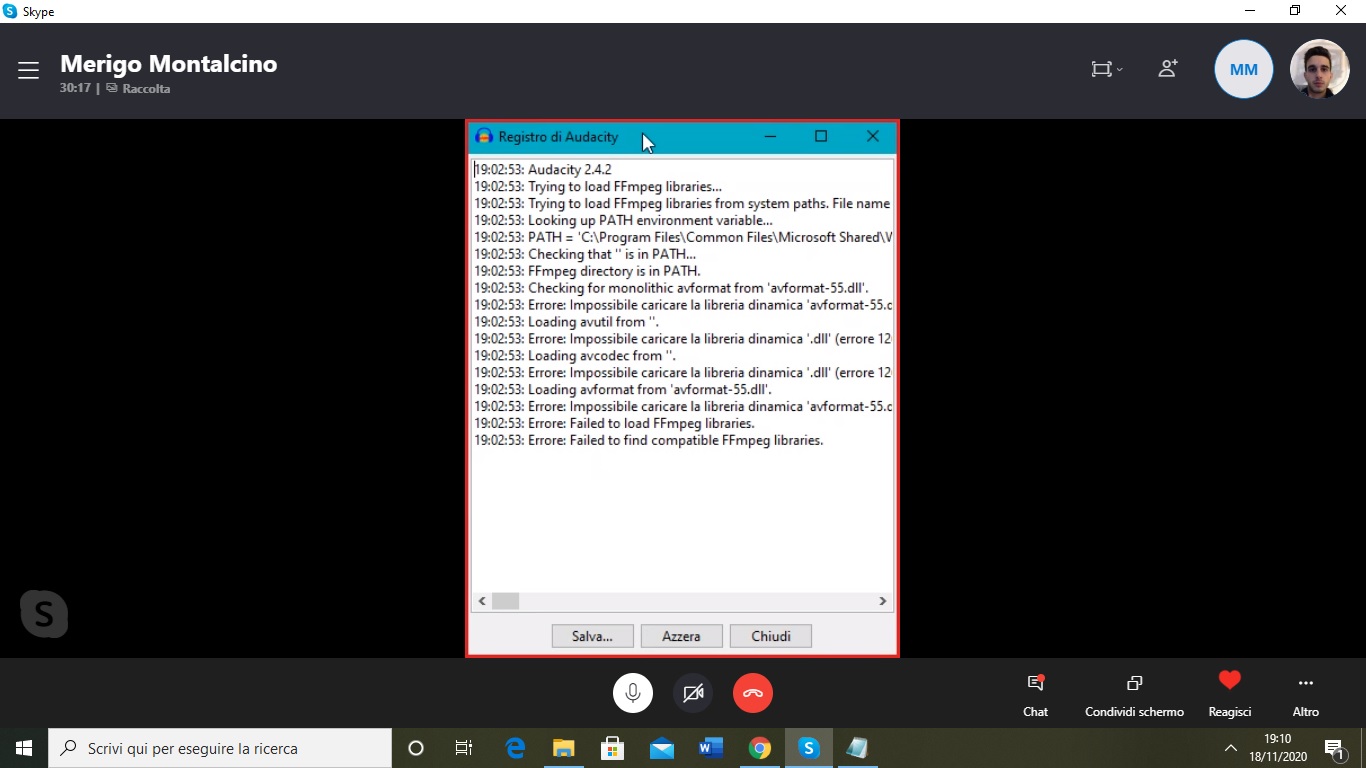Open the Windows Start menu
This screenshot has height=768, width=1366.
[x=23, y=748]
